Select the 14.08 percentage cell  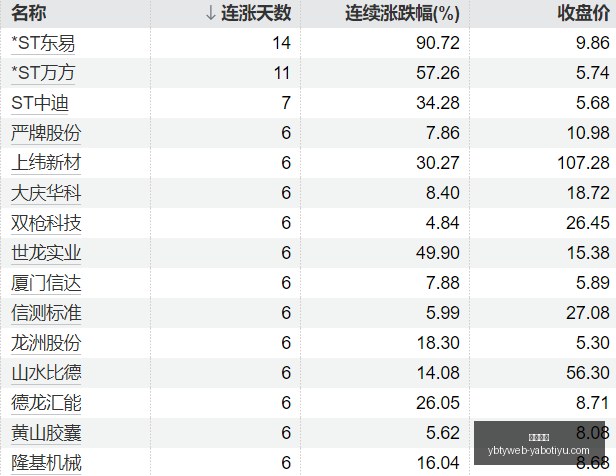pos(438,373)
